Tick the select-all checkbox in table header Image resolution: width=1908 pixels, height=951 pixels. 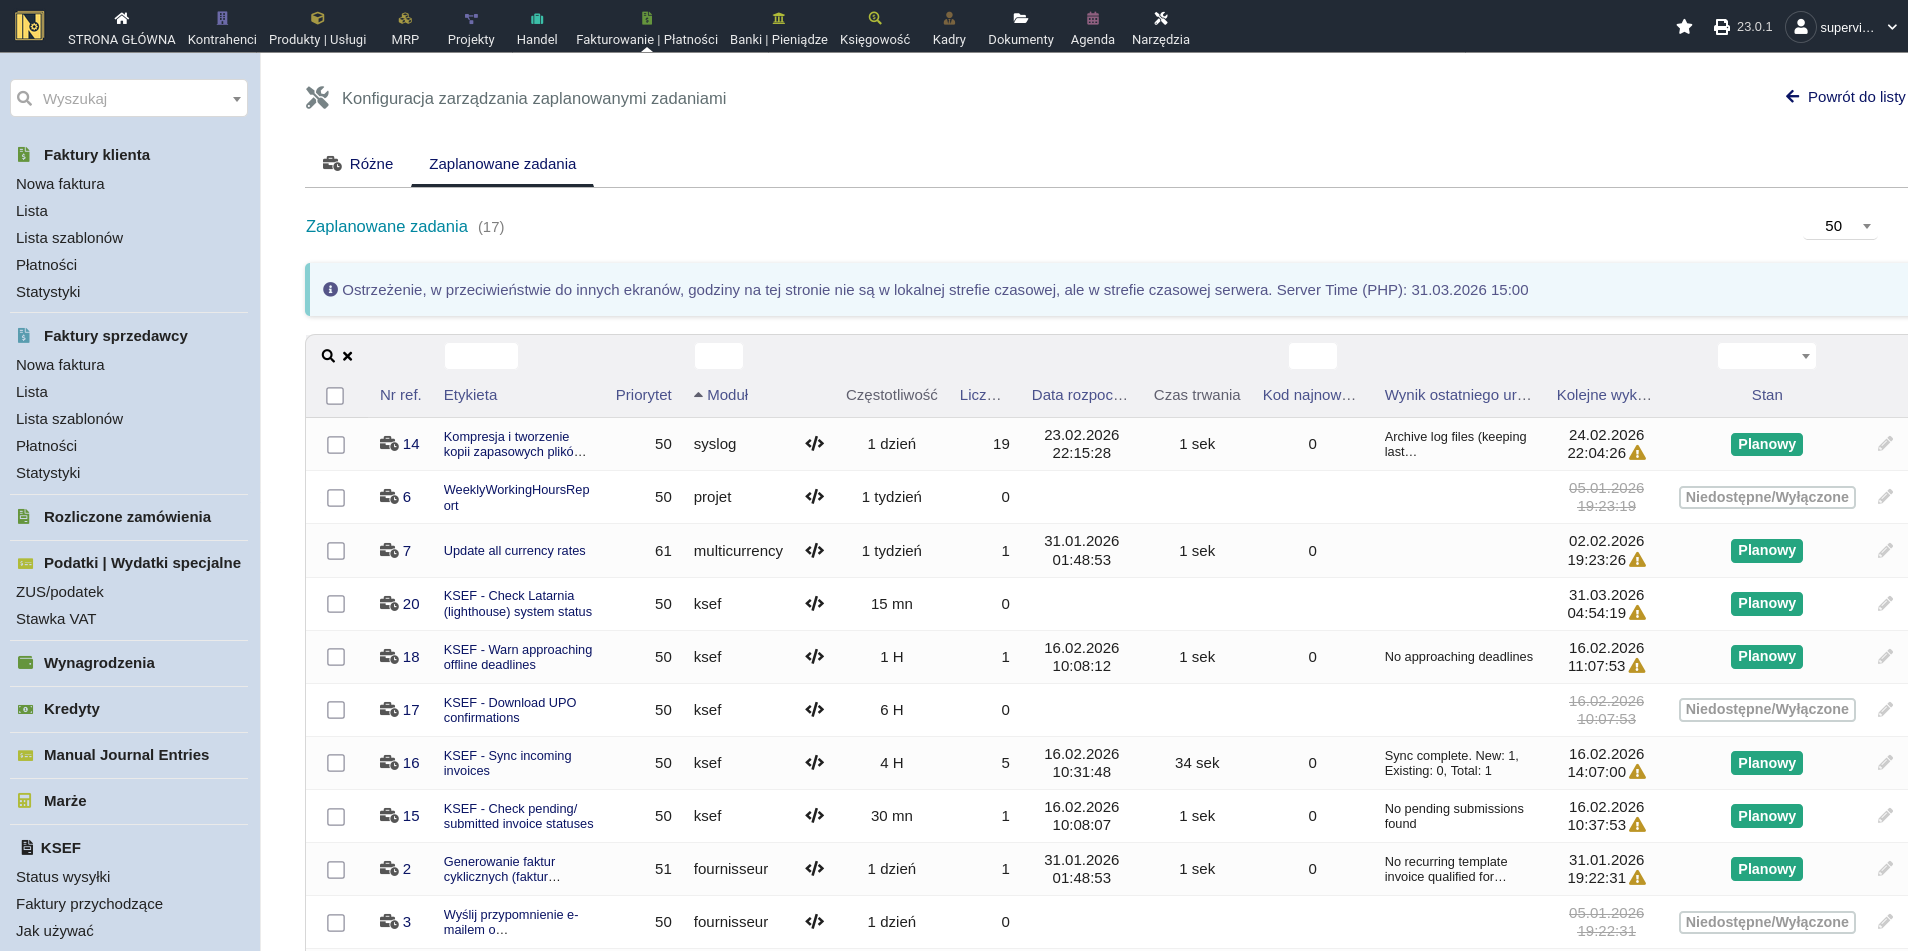coord(335,396)
